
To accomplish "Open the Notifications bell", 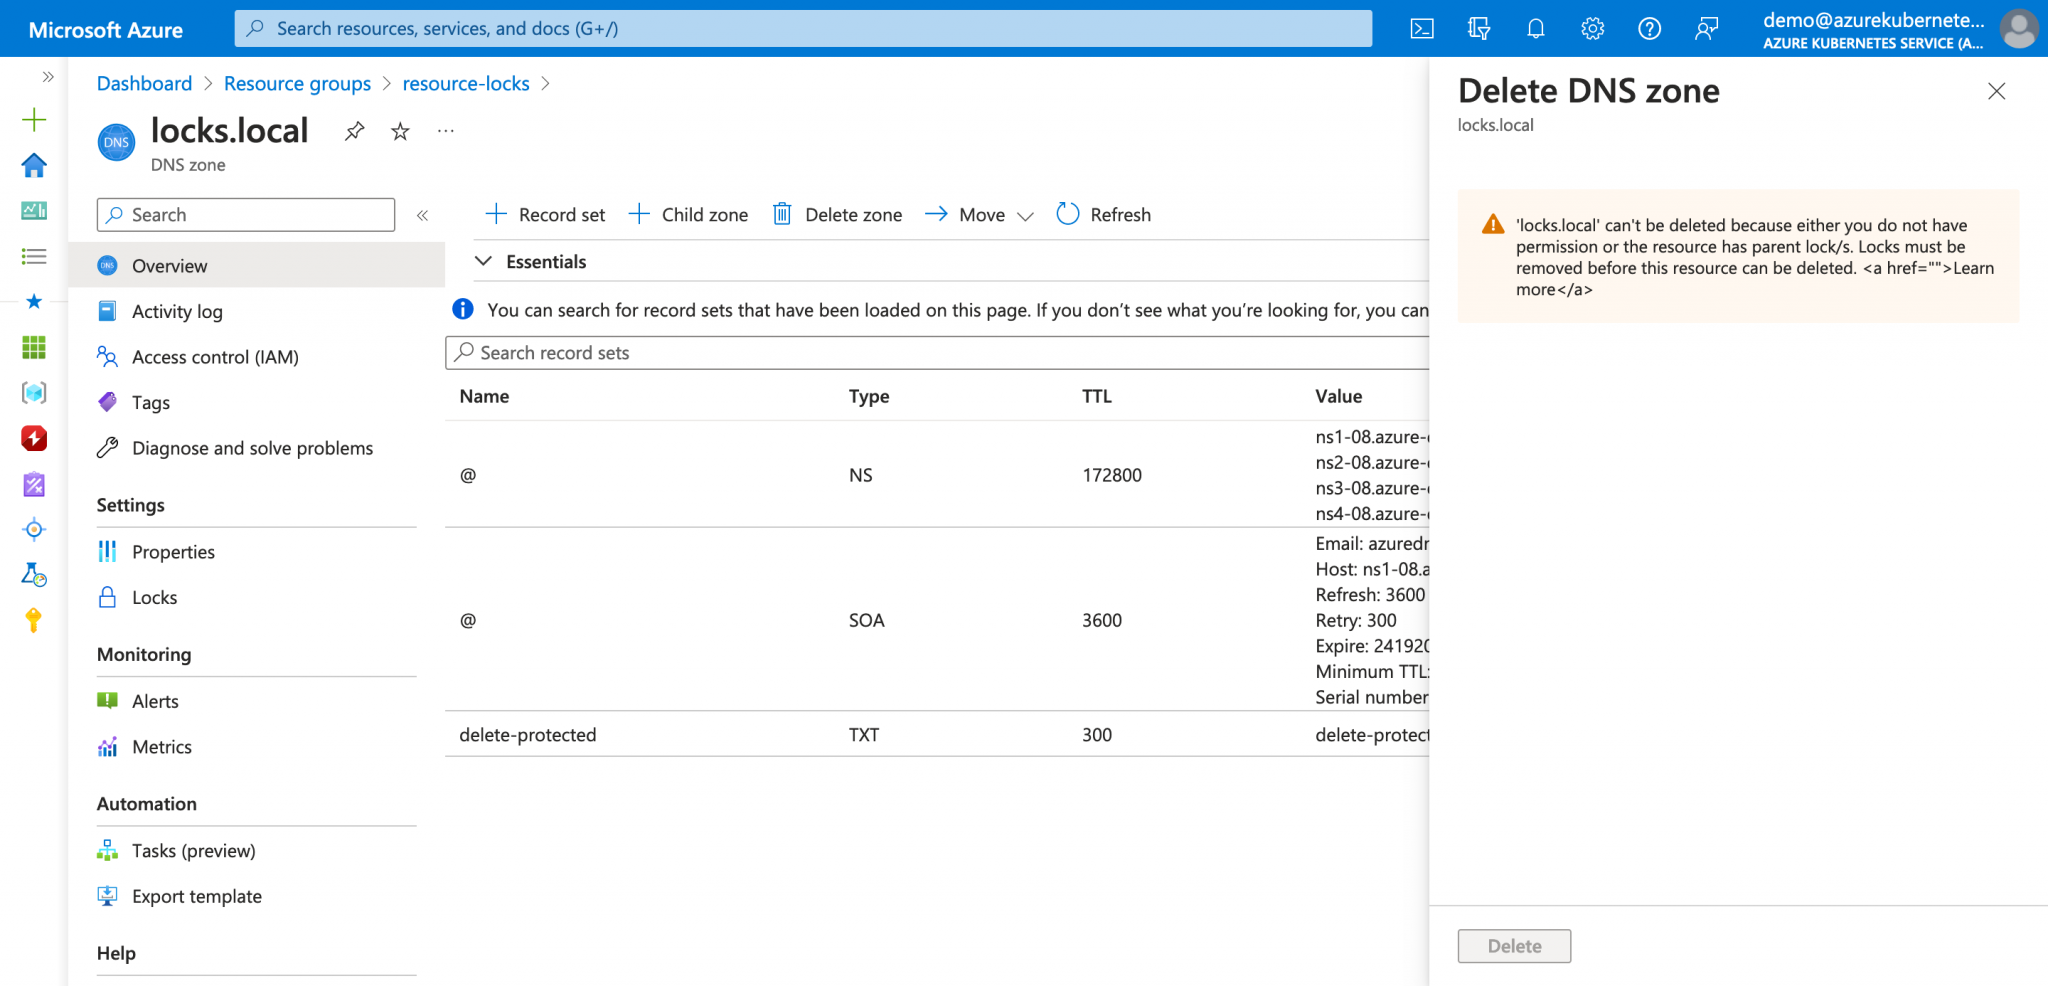I will [1535, 27].
